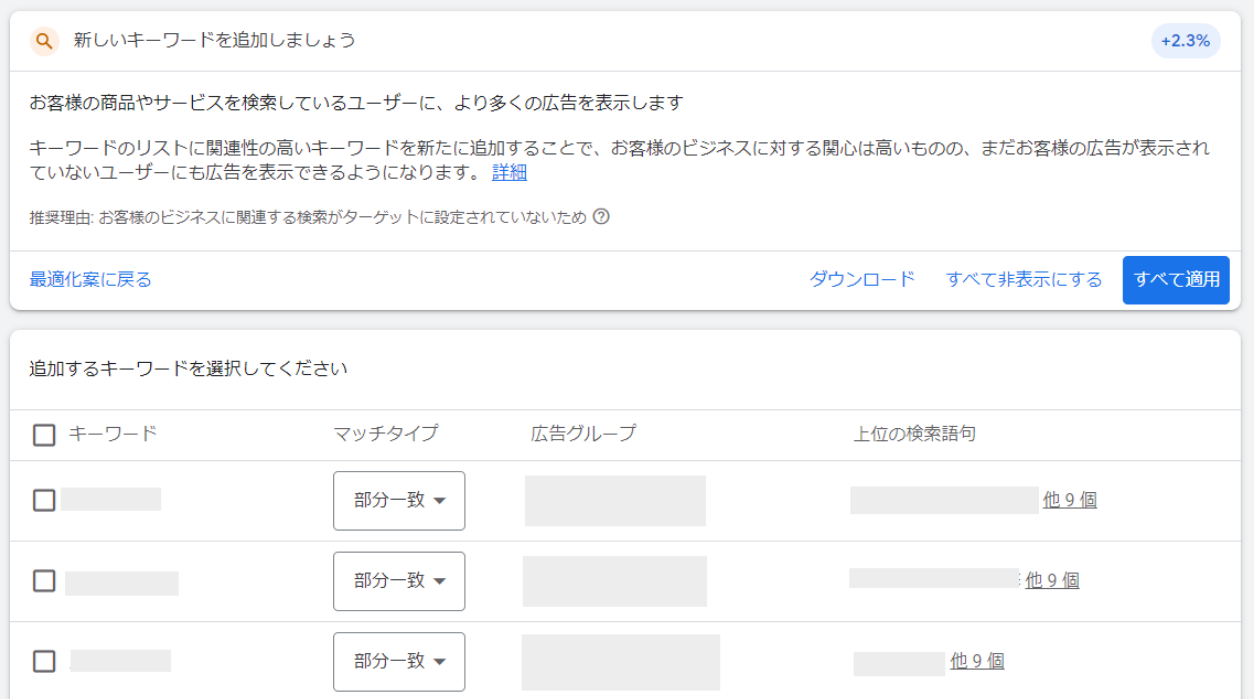Click the 詳細 link
Viewport: 1257px width, 699px height.
(x=509, y=173)
